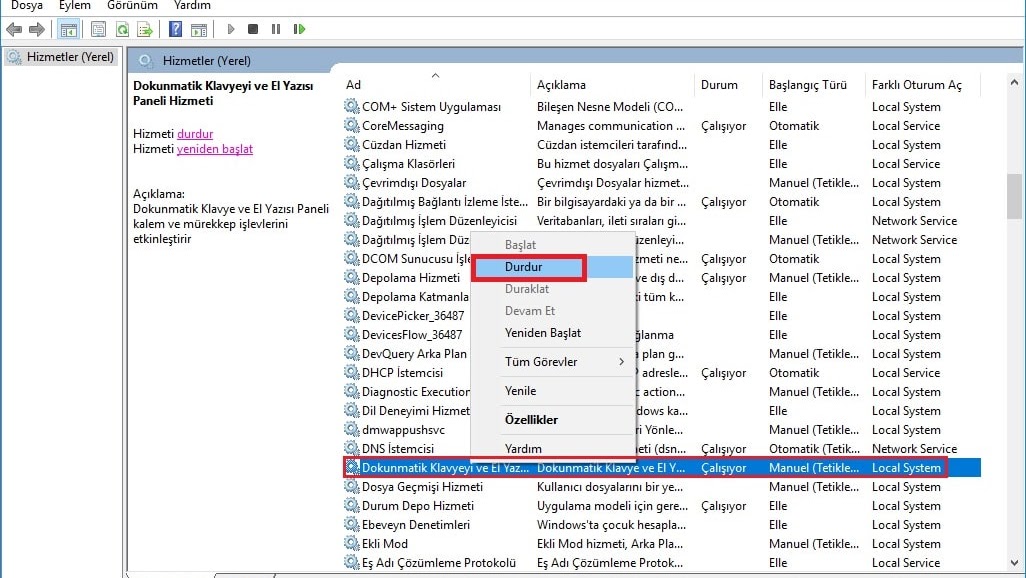
Task: Select the DevicesFlow_36487 service
Action: (x=661, y=334)
